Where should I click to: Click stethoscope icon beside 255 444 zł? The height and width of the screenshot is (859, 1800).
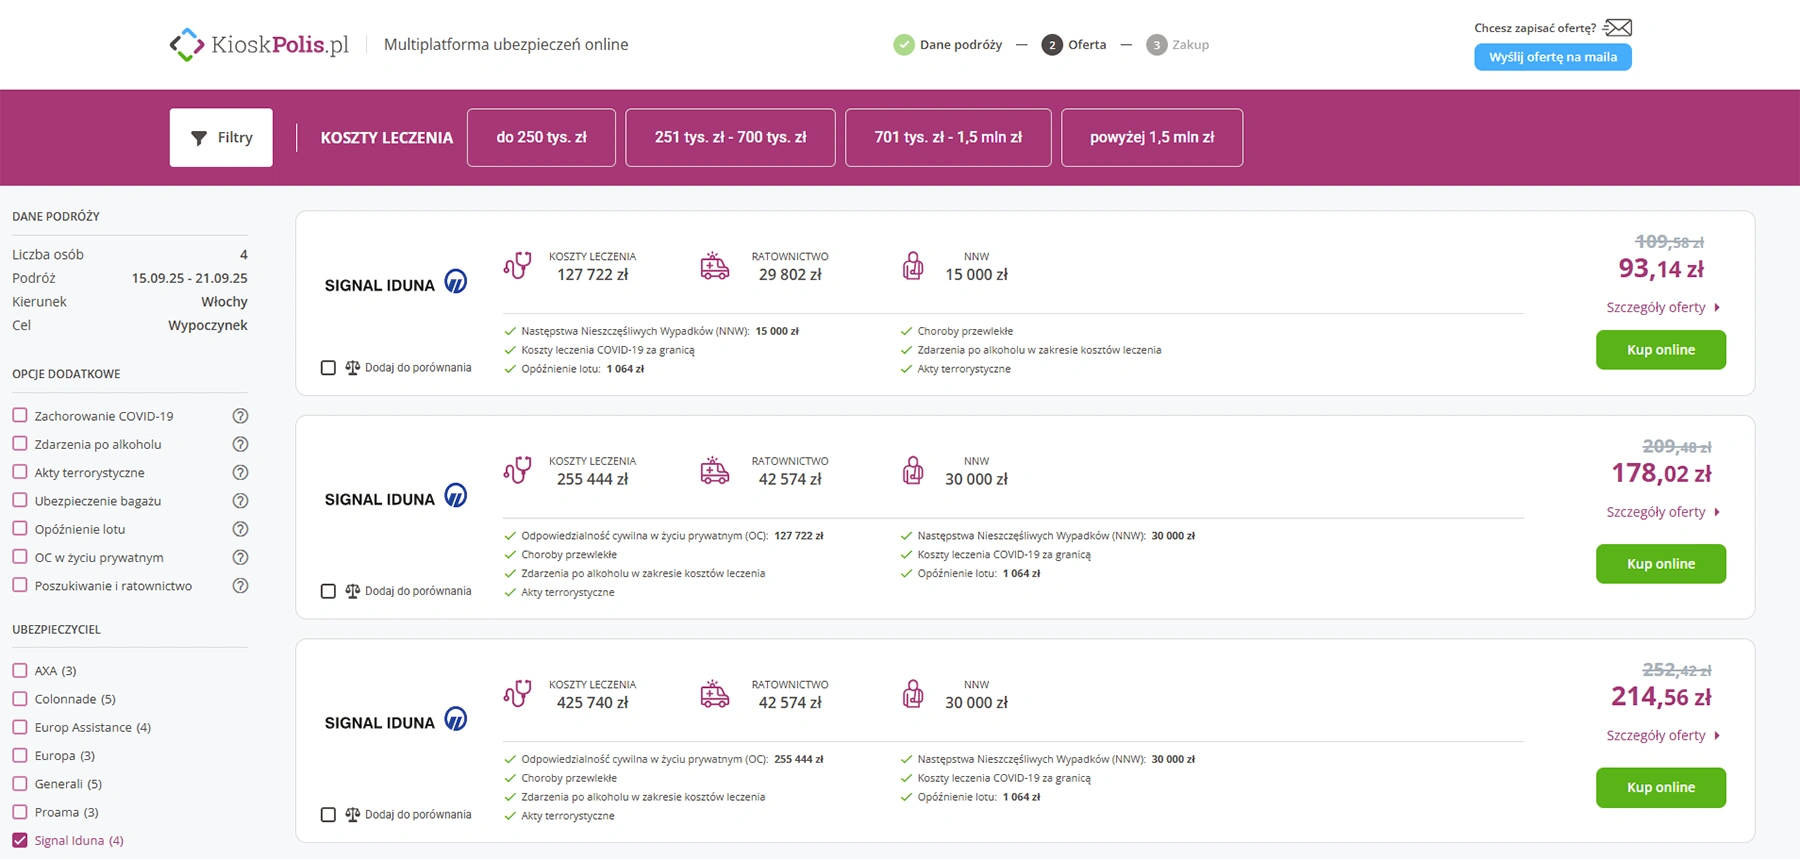pos(517,470)
